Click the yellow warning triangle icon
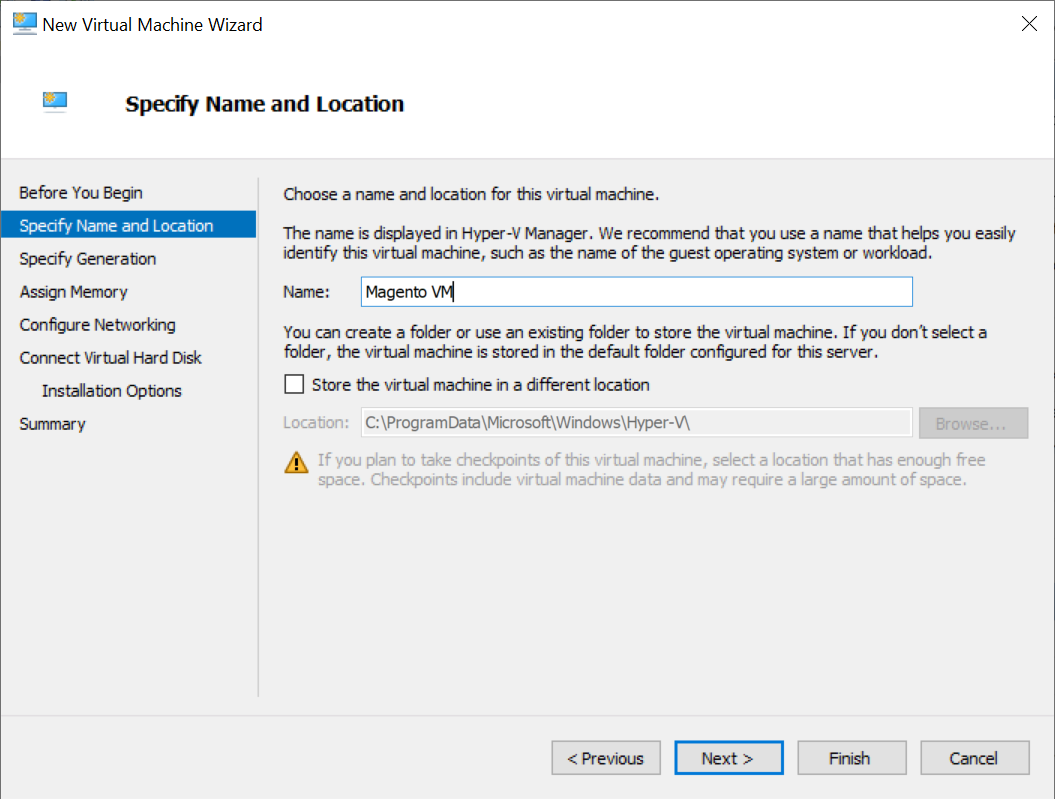The height and width of the screenshot is (799, 1055). (297, 462)
